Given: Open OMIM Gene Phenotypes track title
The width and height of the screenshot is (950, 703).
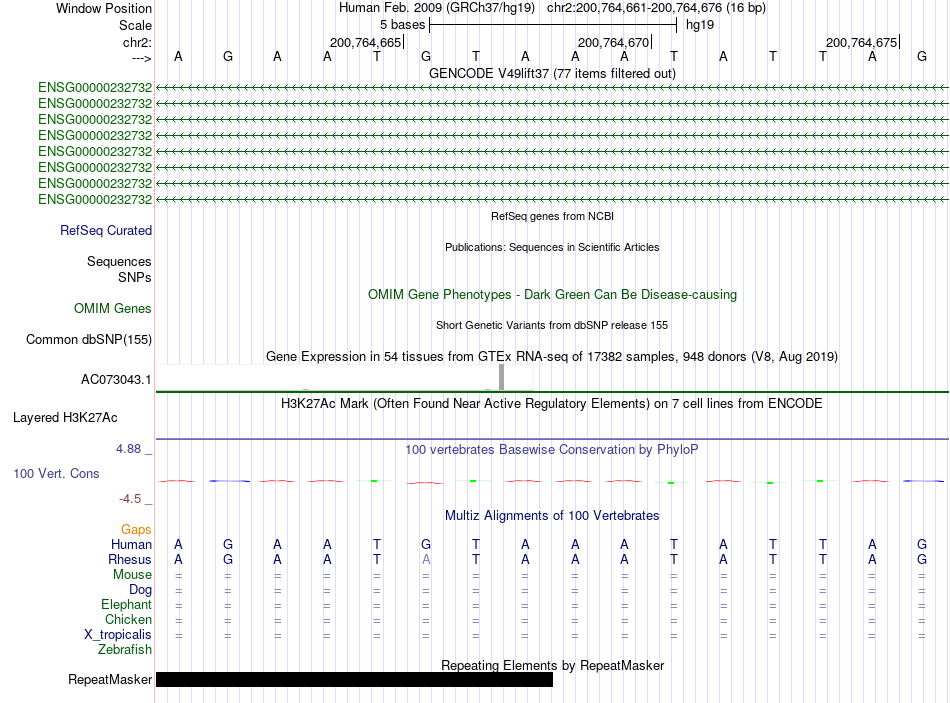Looking at the screenshot, I should [552, 295].
